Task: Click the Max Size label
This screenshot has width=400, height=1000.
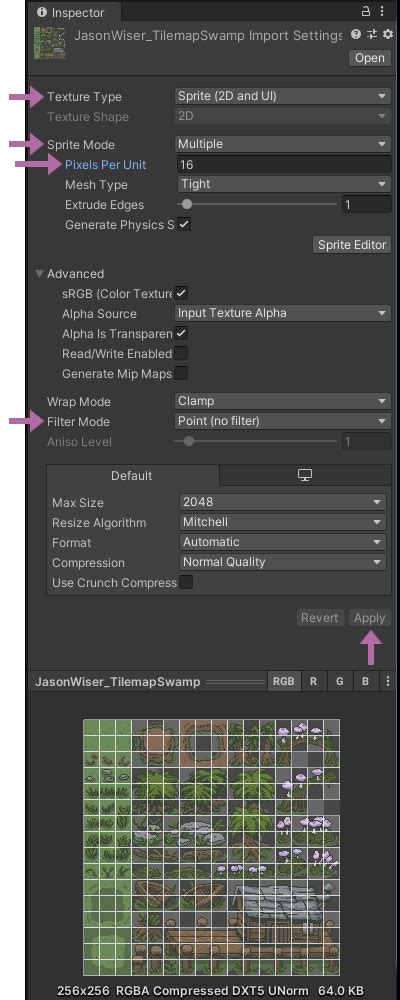Action: pyautogui.click(x=78, y=503)
